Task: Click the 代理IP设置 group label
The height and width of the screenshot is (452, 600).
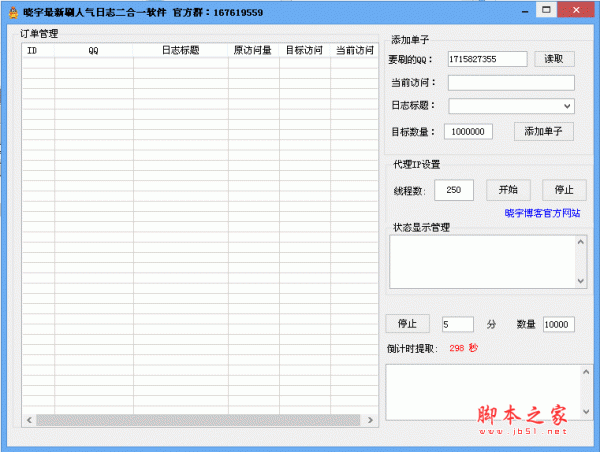Action: 417,165
